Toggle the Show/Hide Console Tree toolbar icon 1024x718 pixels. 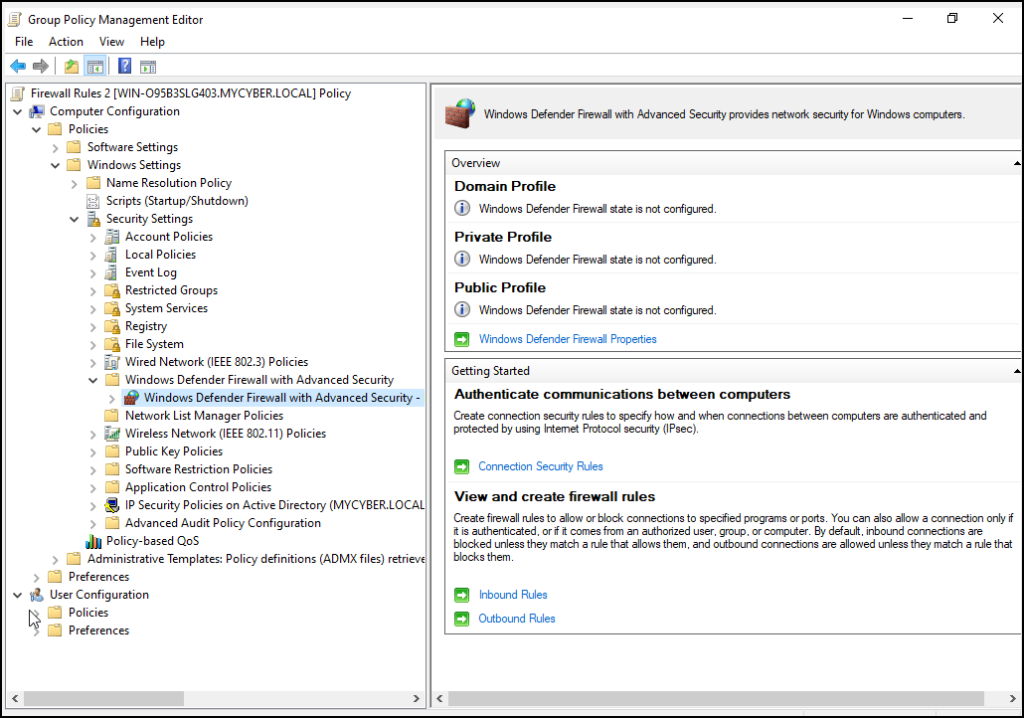(95, 66)
